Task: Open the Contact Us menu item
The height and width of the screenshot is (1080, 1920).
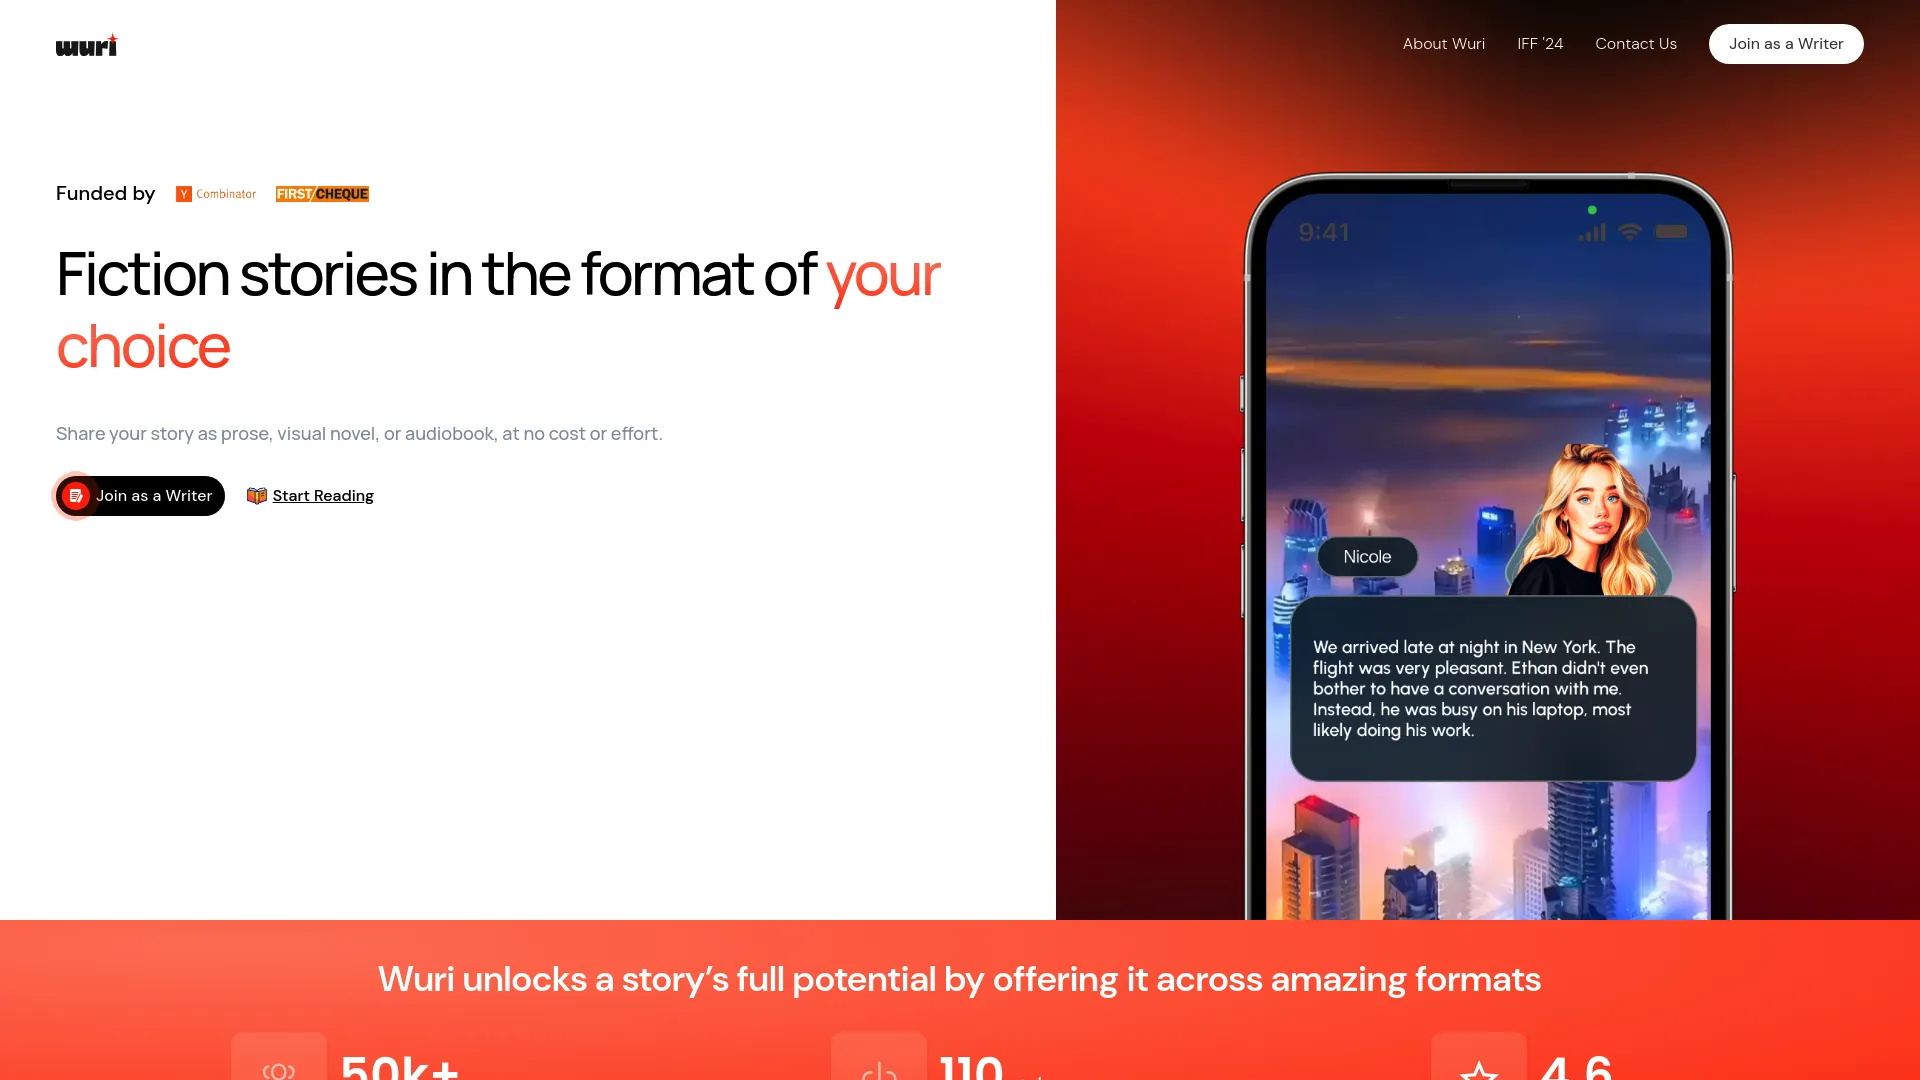Action: click(x=1635, y=44)
